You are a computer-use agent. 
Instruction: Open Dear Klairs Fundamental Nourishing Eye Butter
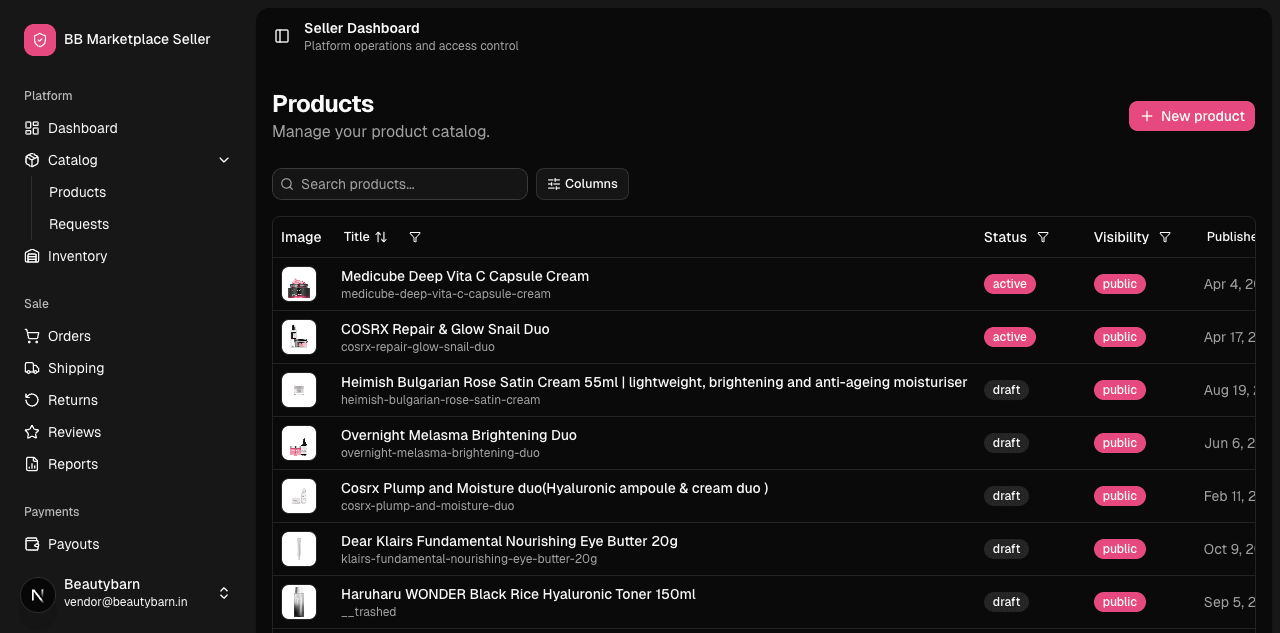509,541
